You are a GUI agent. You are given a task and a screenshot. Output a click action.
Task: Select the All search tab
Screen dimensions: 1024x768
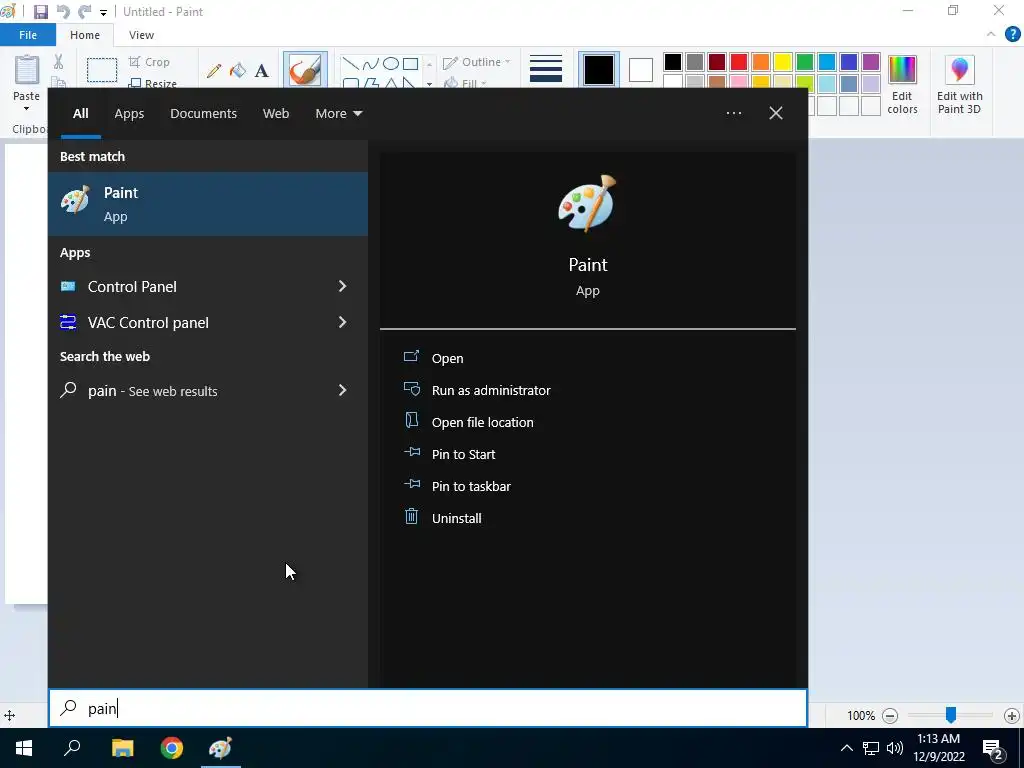click(80, 114)
